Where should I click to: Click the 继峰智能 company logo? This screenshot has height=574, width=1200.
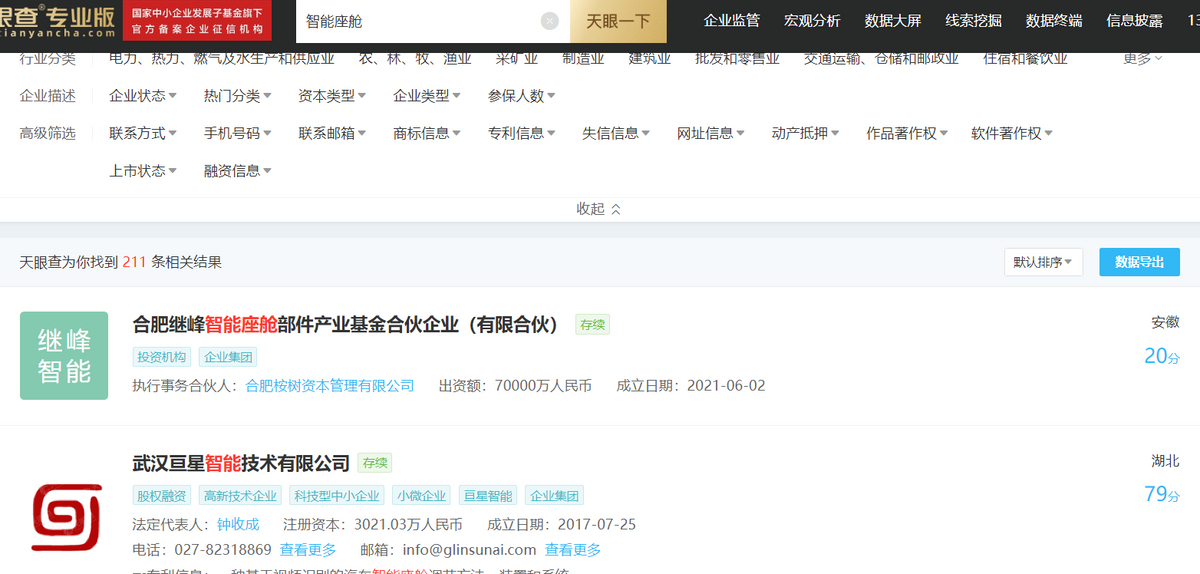point(64,356)
